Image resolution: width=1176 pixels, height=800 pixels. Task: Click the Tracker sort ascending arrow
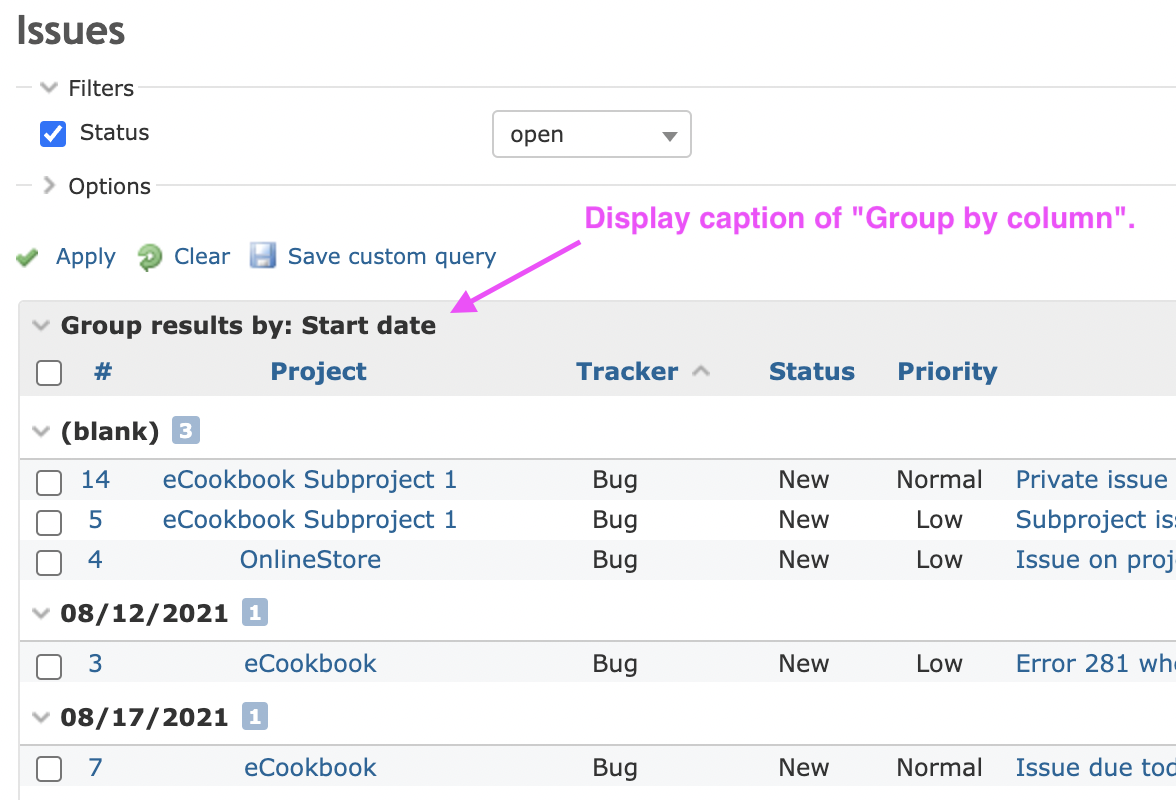click(x=700, y=370)
